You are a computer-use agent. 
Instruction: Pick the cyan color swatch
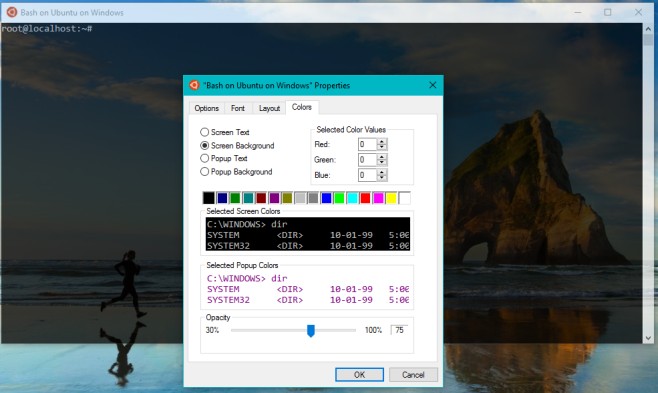pyautogui.click(x=352, y=198)
